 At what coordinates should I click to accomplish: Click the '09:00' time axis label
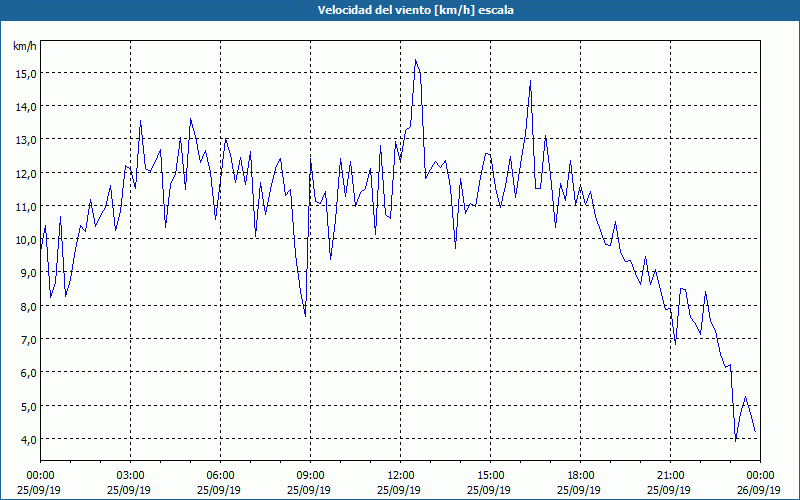(x=310, y=476)
